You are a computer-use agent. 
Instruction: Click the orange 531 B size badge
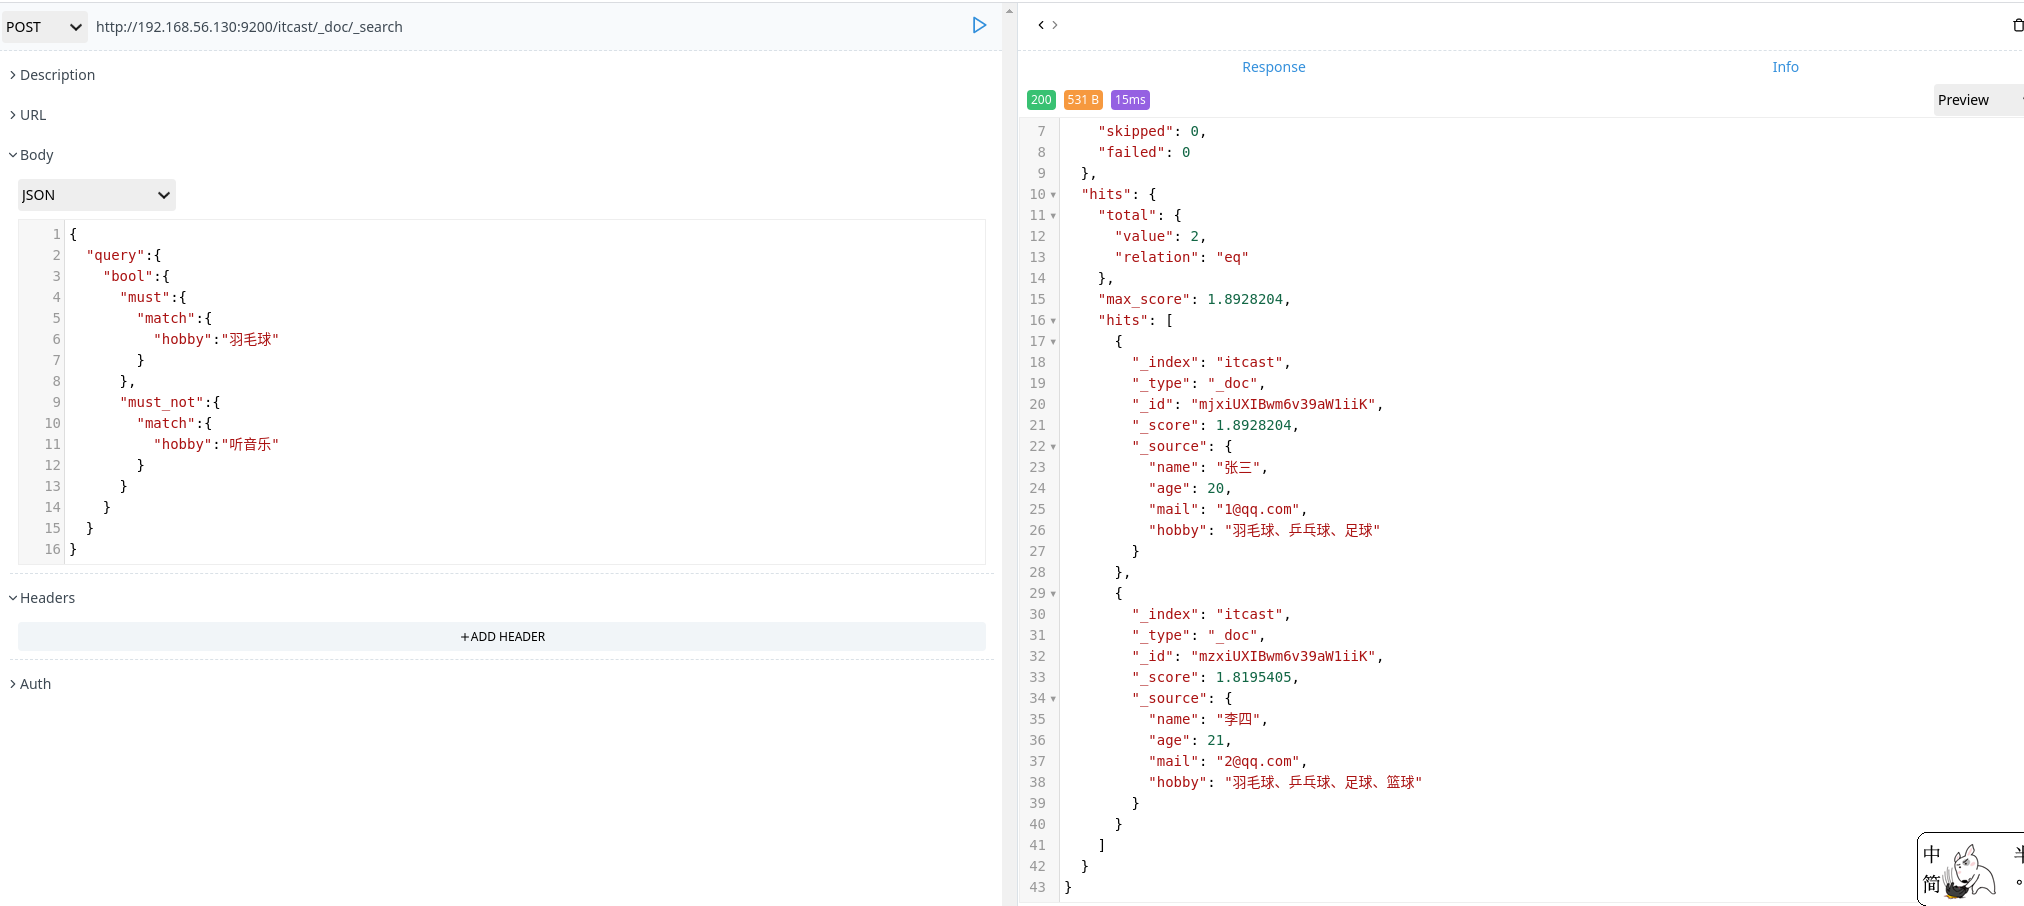1082,99
